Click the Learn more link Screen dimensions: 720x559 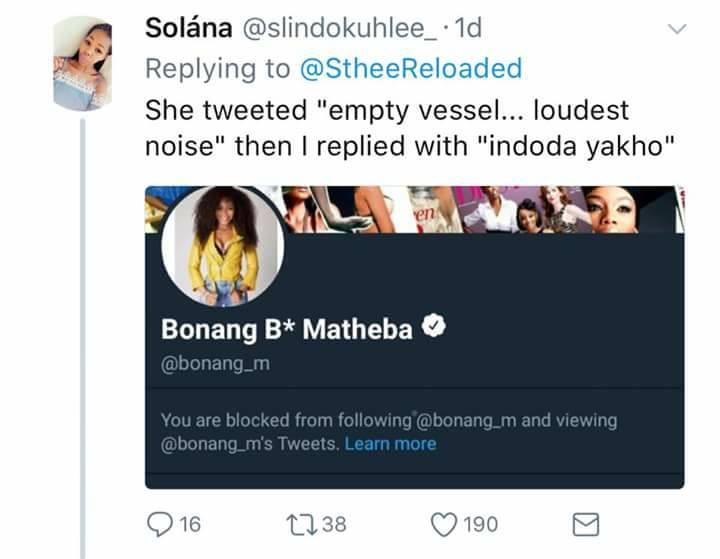tap(390, 444)
